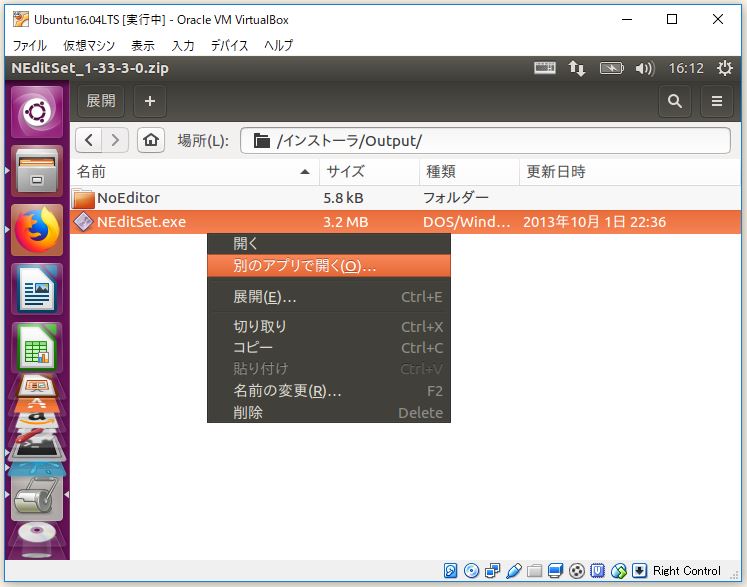
Task: Click the VirtualBox keyboard capture arrow icon
Action: (x=639, y=570)
